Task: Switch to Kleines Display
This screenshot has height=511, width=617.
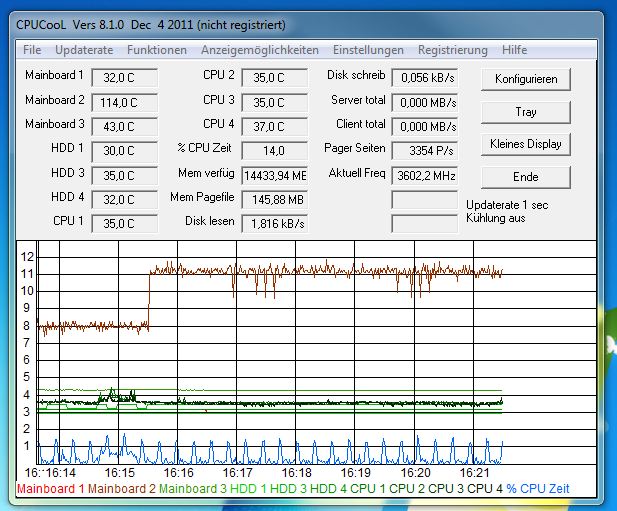Action: coord(526,144)
